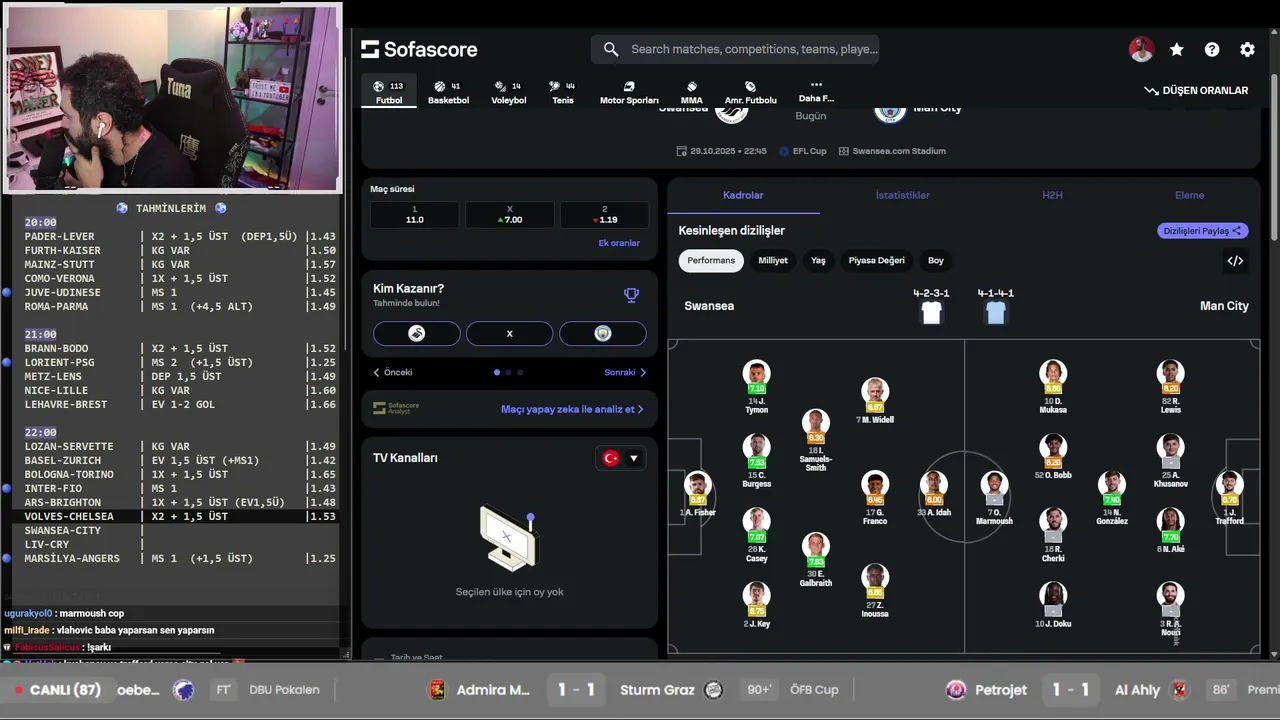Open player M. Widell avatar

tap(875, 391)
